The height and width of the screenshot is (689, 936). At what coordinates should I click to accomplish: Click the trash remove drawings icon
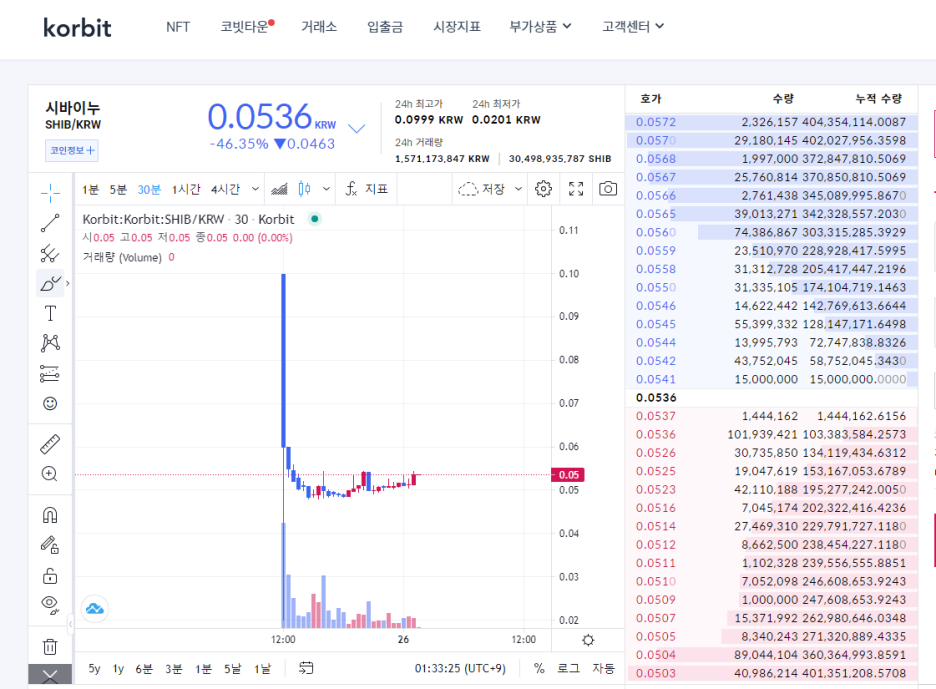(x=50, y=647)
